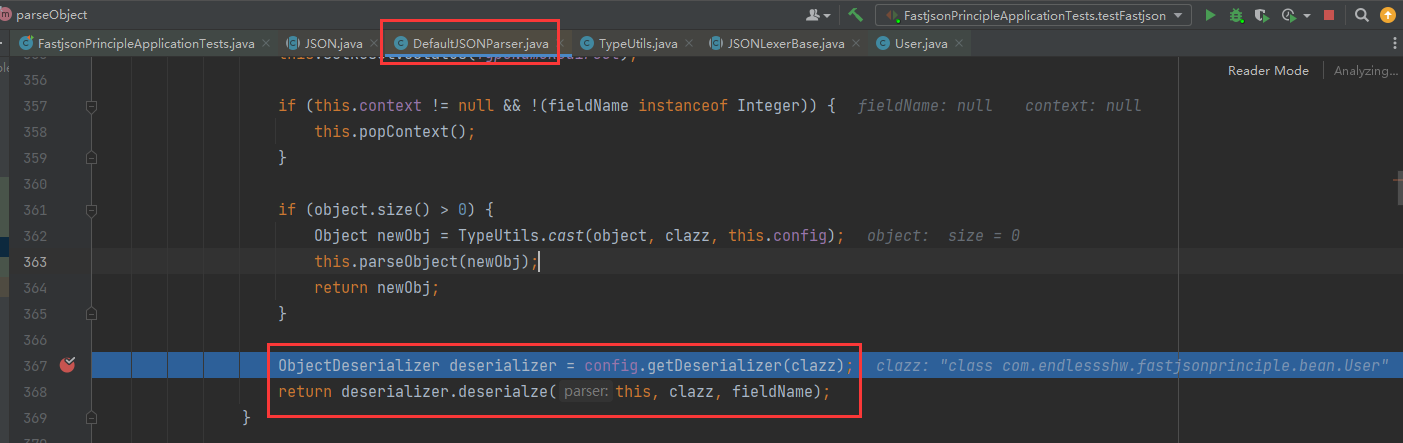Screen dimensions: 1403x443
Task: Collapse the code fold marker at line 357
Action: [91, 106]
